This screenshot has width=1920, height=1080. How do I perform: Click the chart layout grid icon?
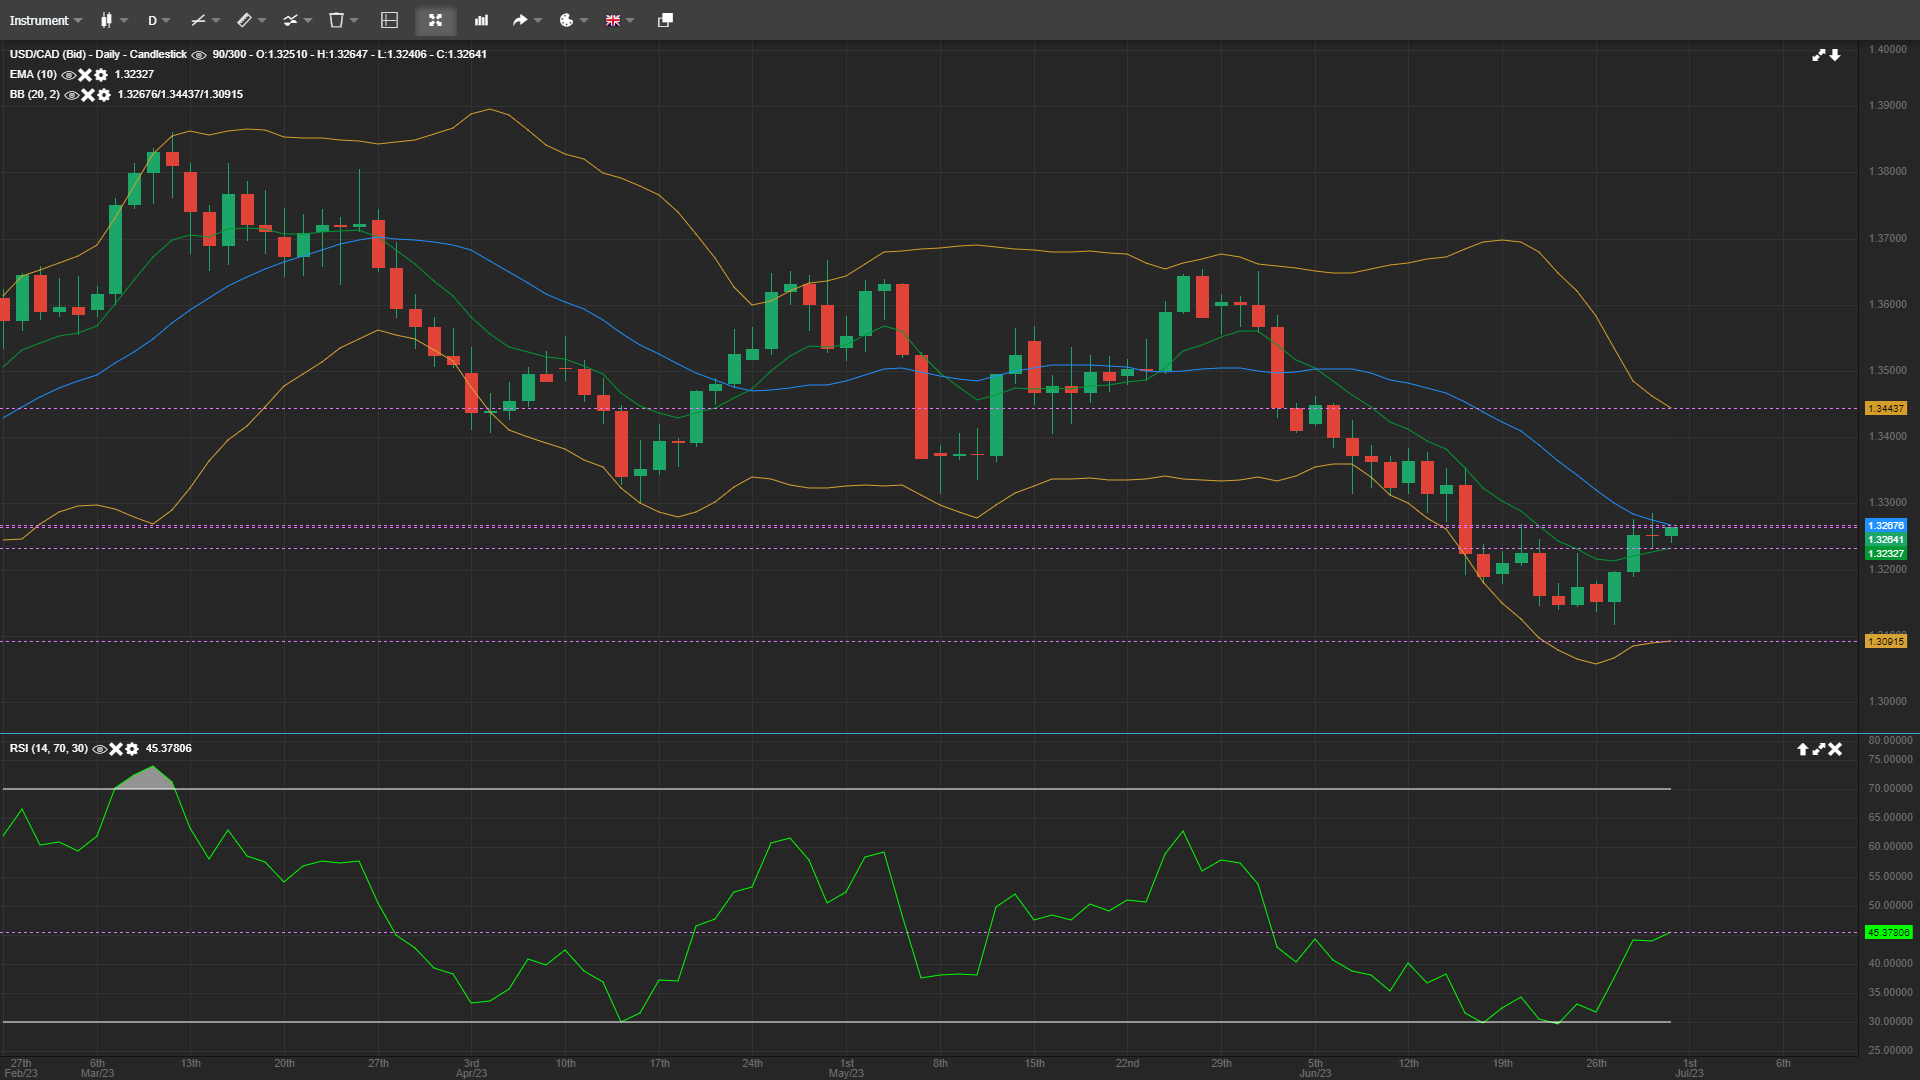click(390, 20)
